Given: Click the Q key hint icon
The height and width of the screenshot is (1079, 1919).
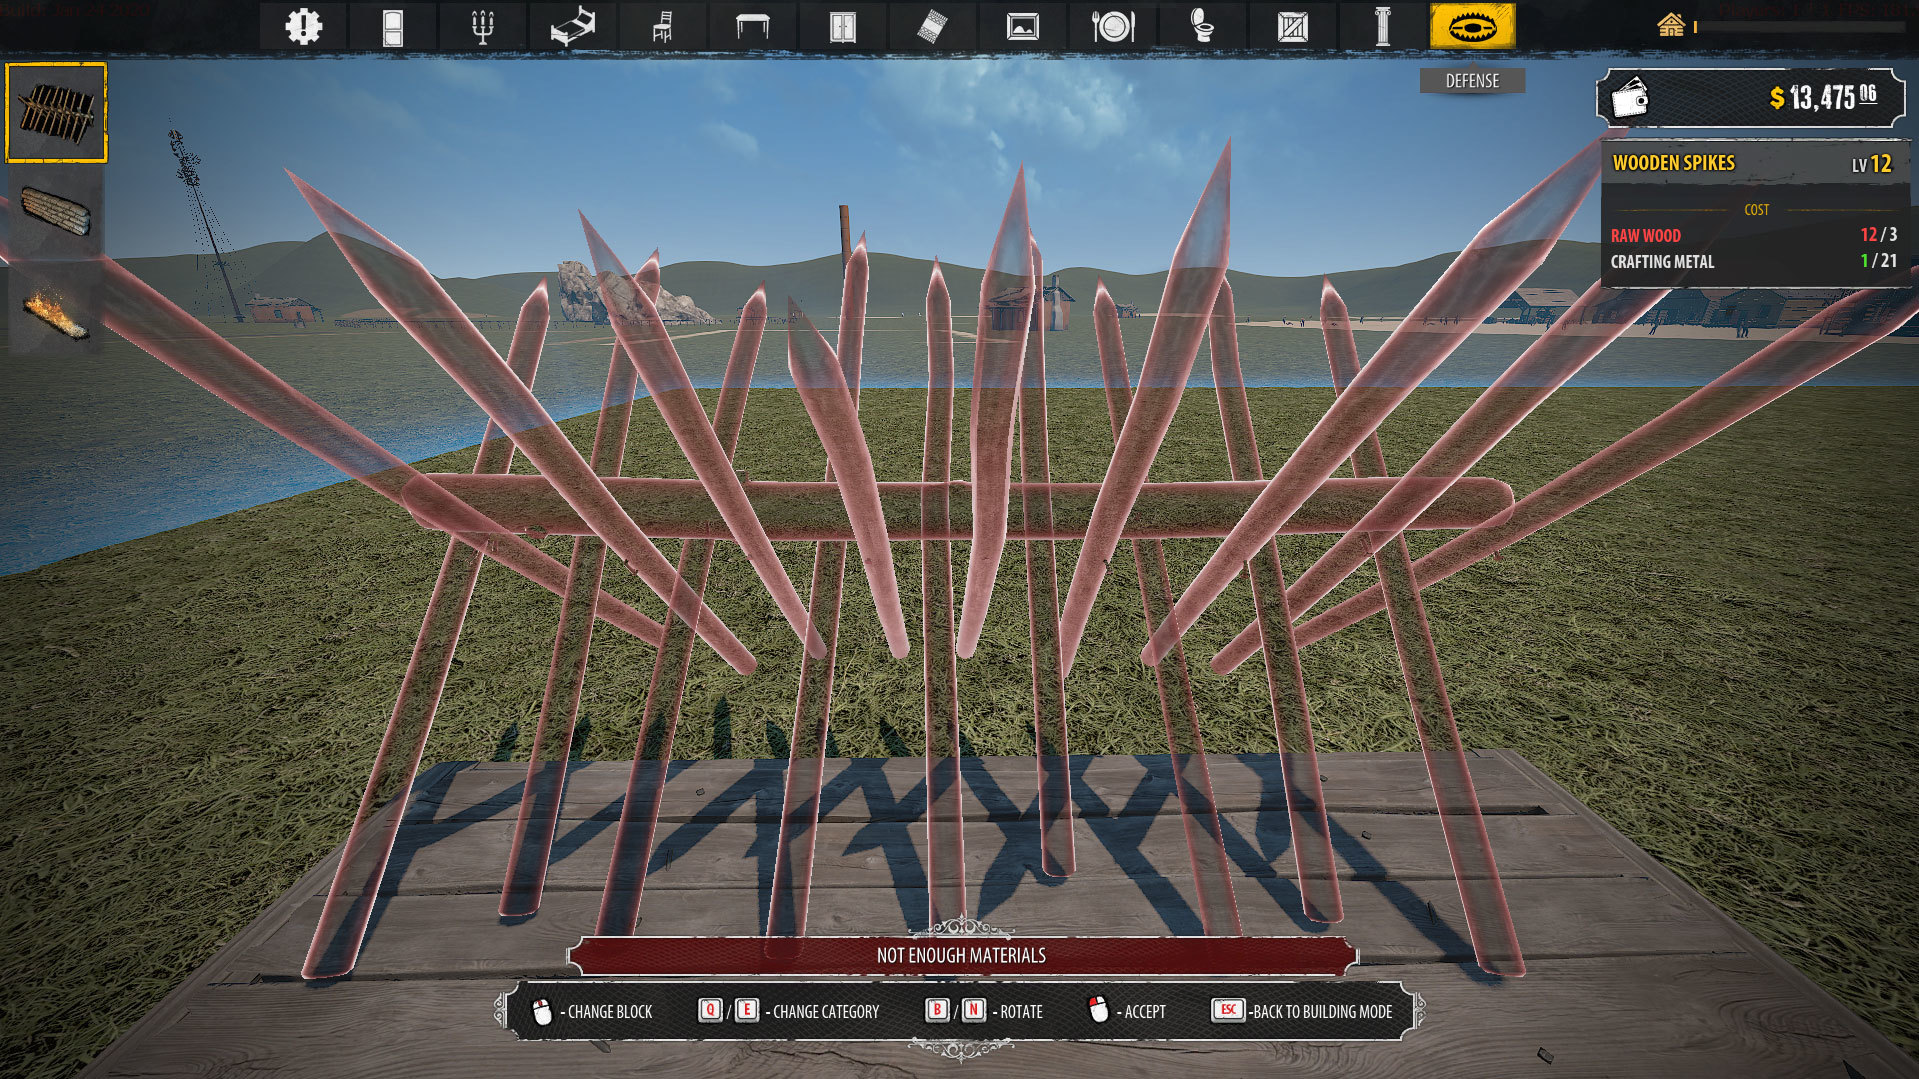Looking at the screenshot, I should click(x=710, y=1010).
